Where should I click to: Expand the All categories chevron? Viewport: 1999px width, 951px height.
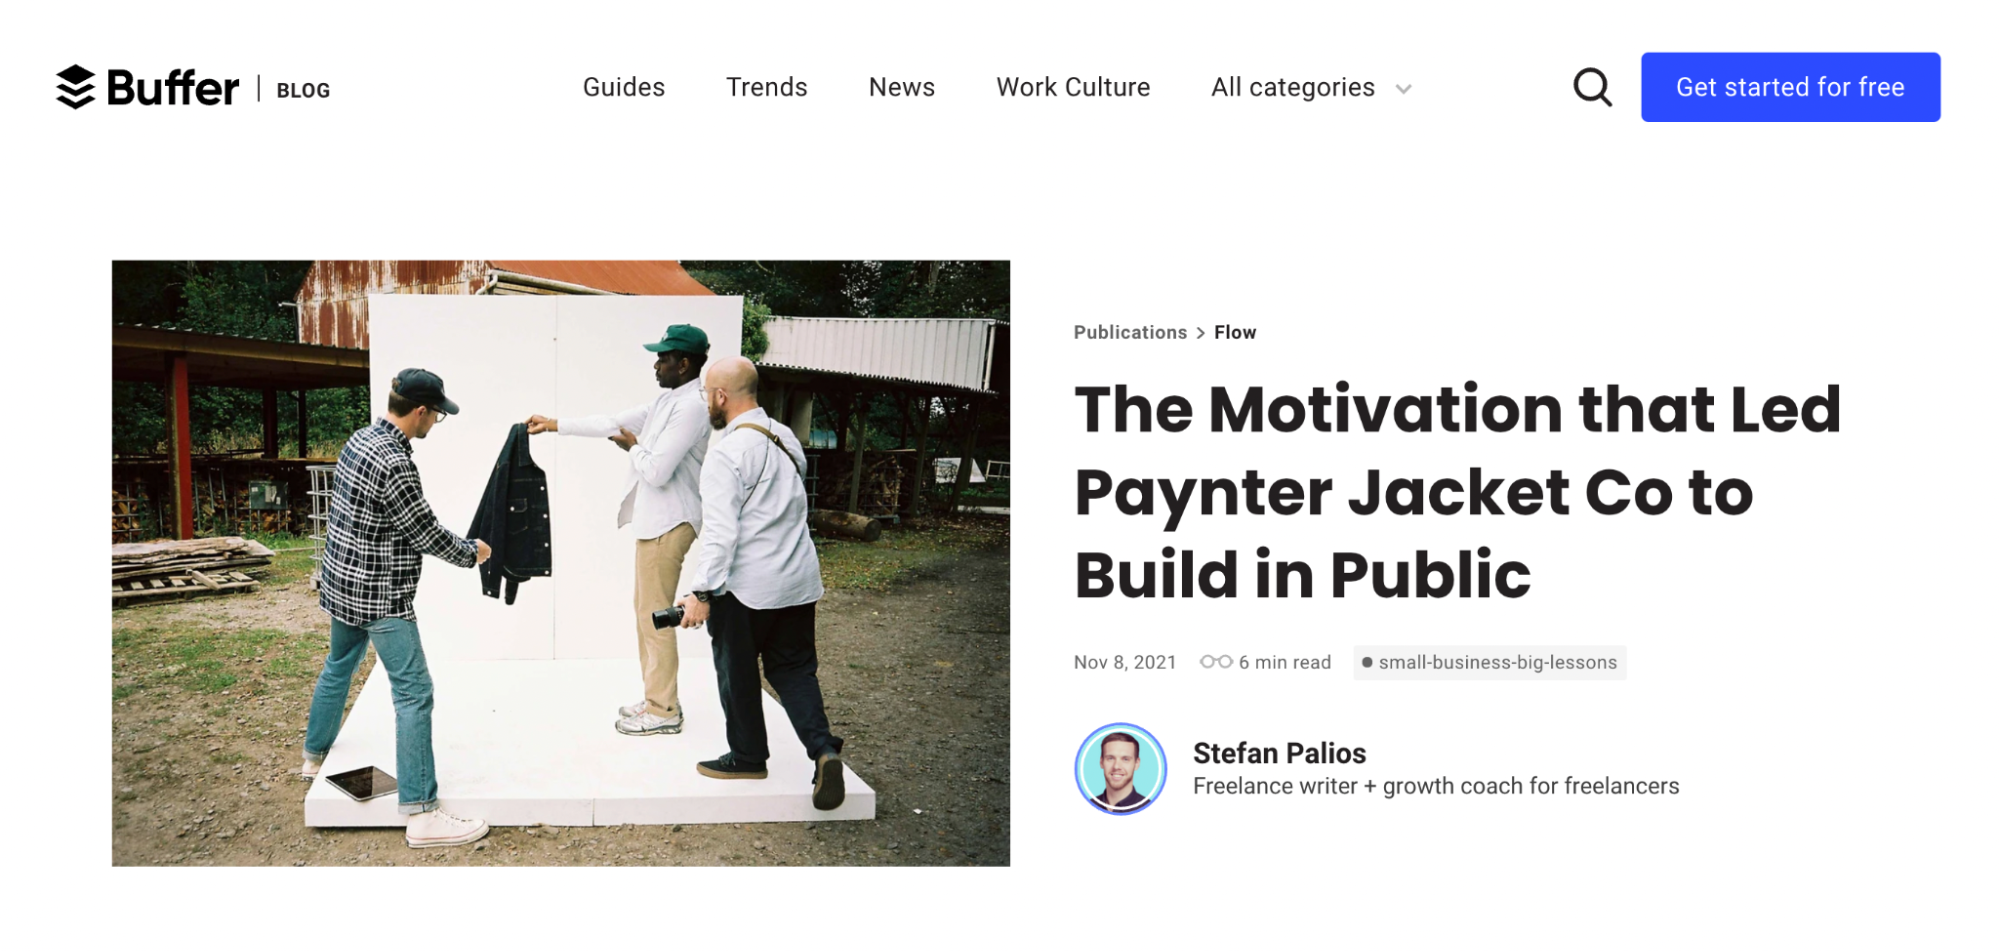coord(1403,89)
